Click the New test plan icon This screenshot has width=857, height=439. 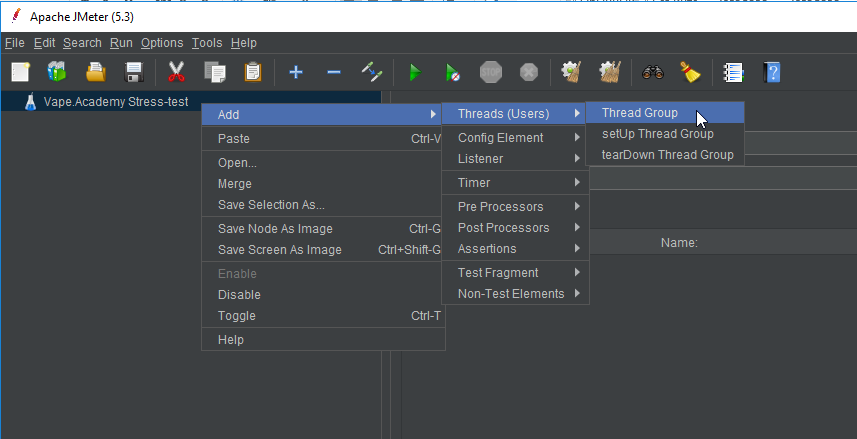21,72
